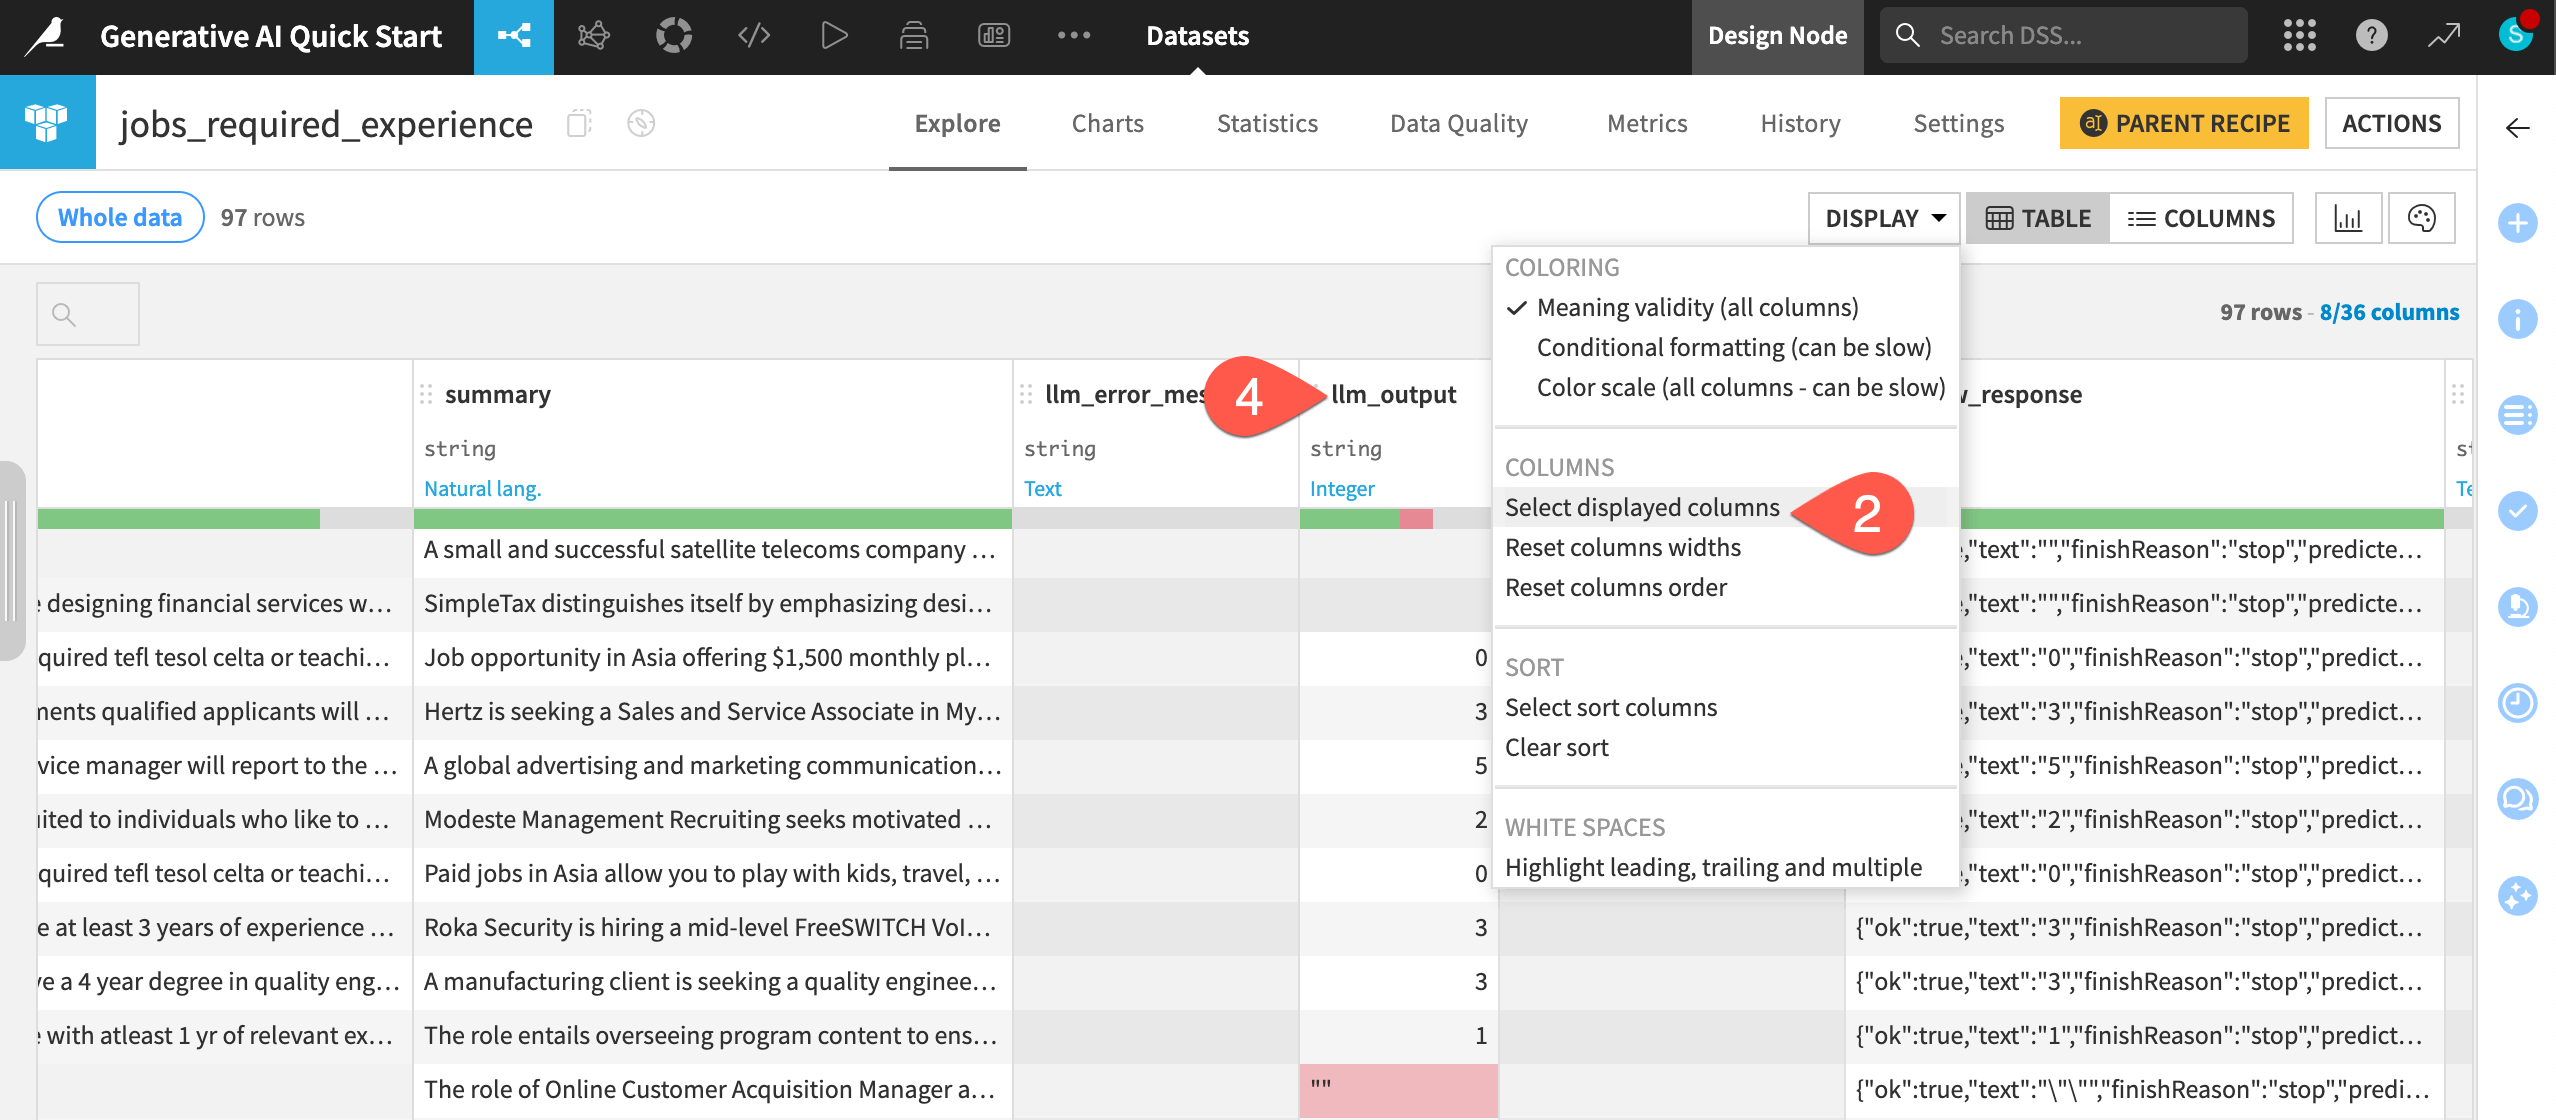Open the Whole data sample selector
This screenshot has width=2556, height=1120.
pos(120,218)
